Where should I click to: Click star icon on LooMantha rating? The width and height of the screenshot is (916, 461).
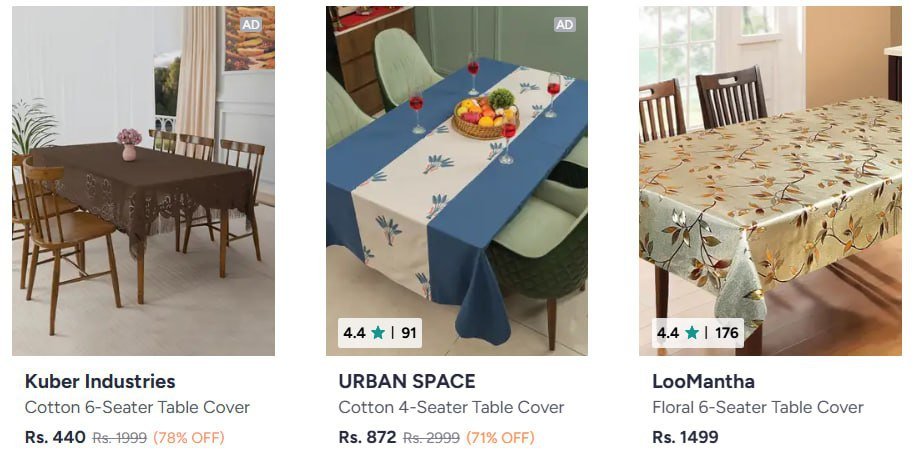(x=692, y=333)
